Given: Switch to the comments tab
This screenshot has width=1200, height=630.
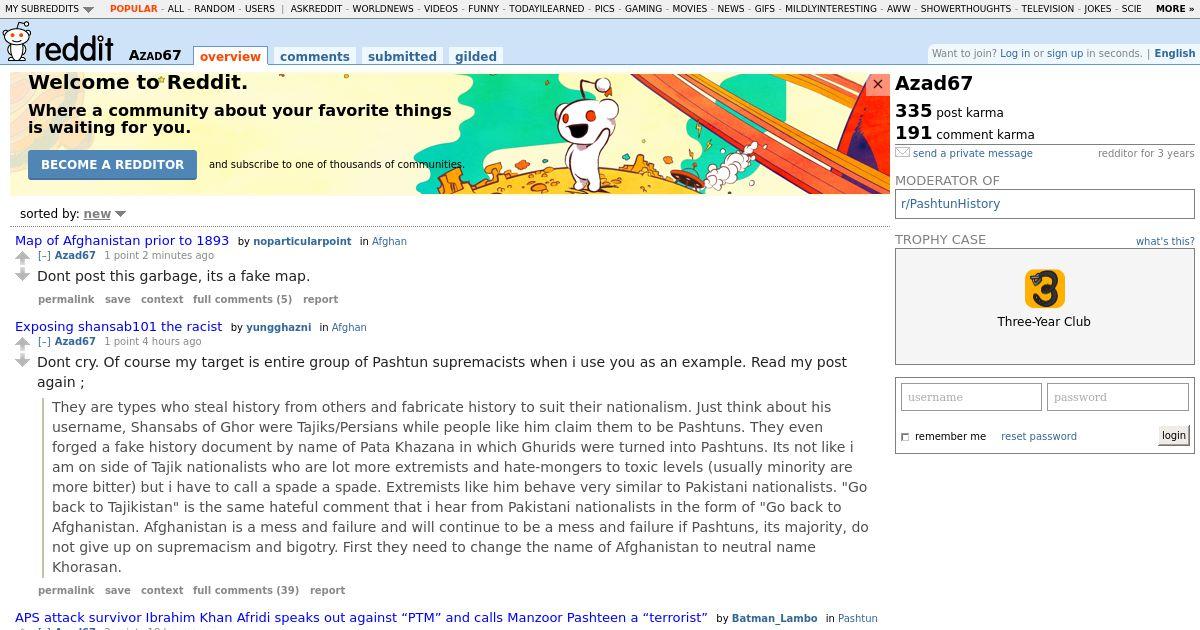Looking at the screenshot, I should pyautogui.click(x=315, y=57).
